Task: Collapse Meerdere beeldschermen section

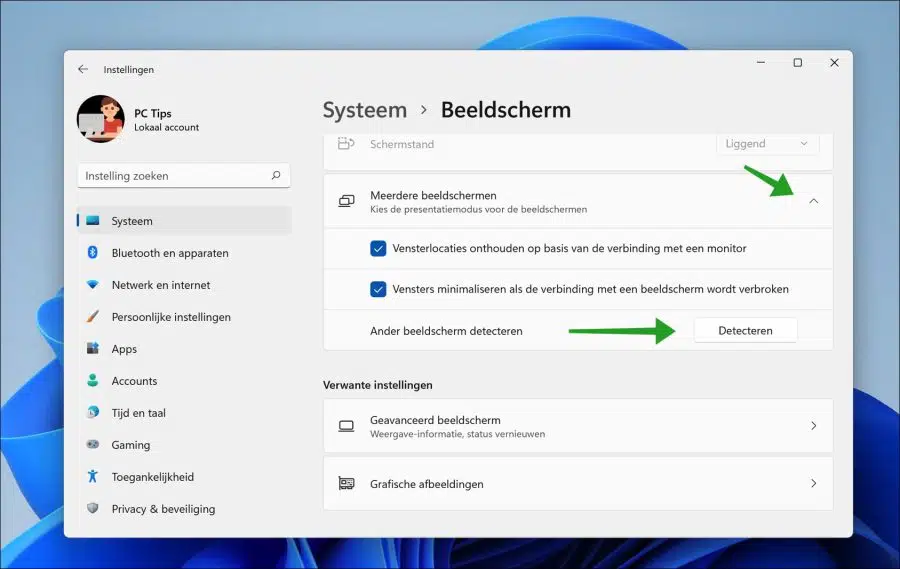Action: point(813,201)
